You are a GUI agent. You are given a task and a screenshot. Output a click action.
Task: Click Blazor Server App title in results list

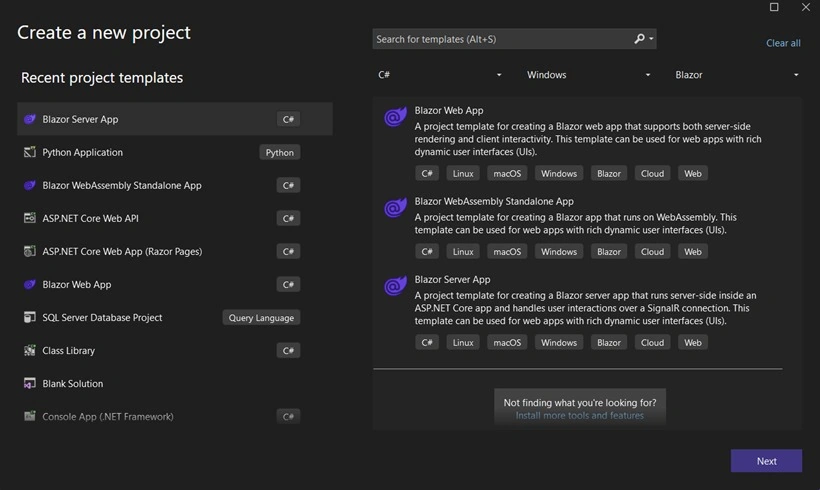[x=452, y=279]
